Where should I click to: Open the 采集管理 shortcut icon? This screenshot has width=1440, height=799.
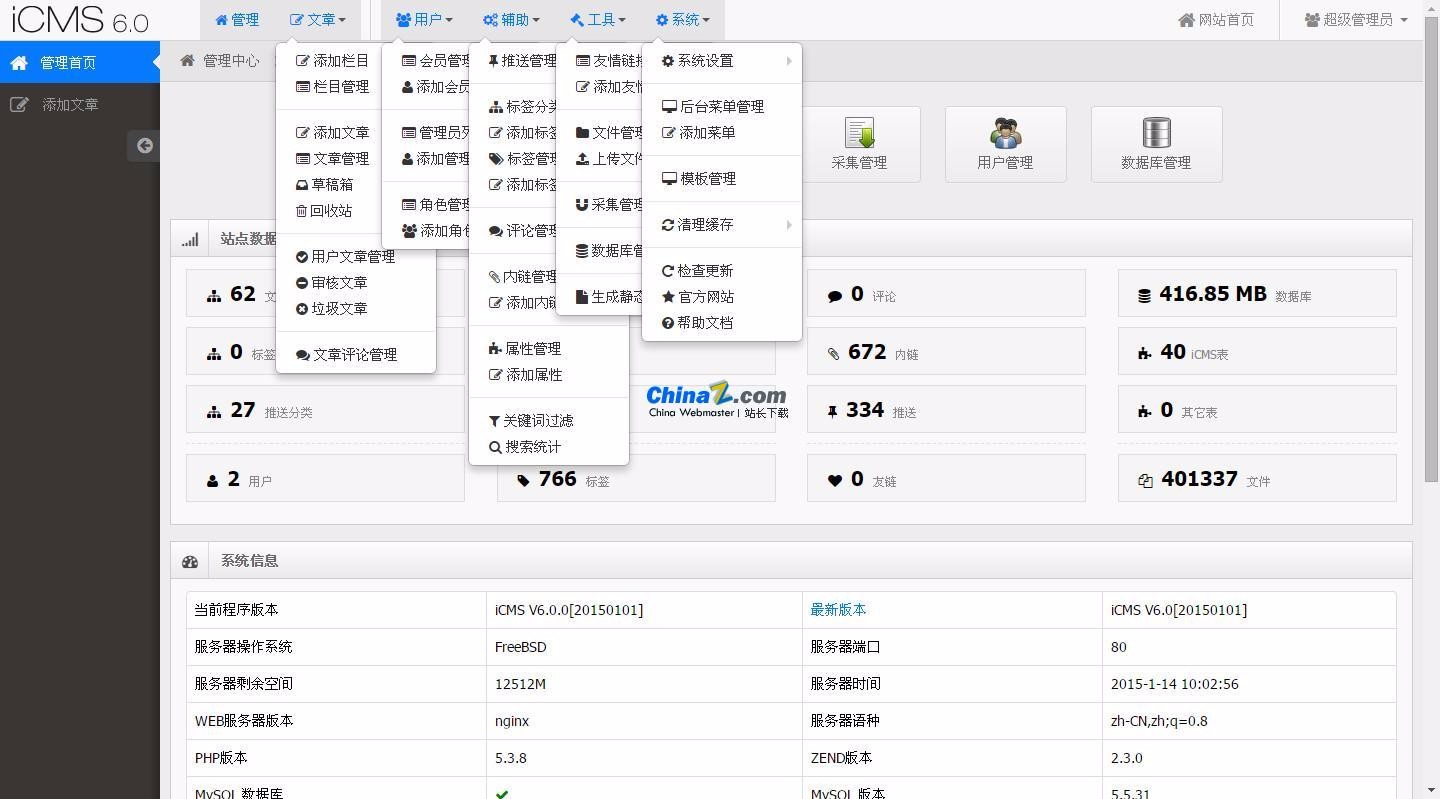click(x=859, y=144)
